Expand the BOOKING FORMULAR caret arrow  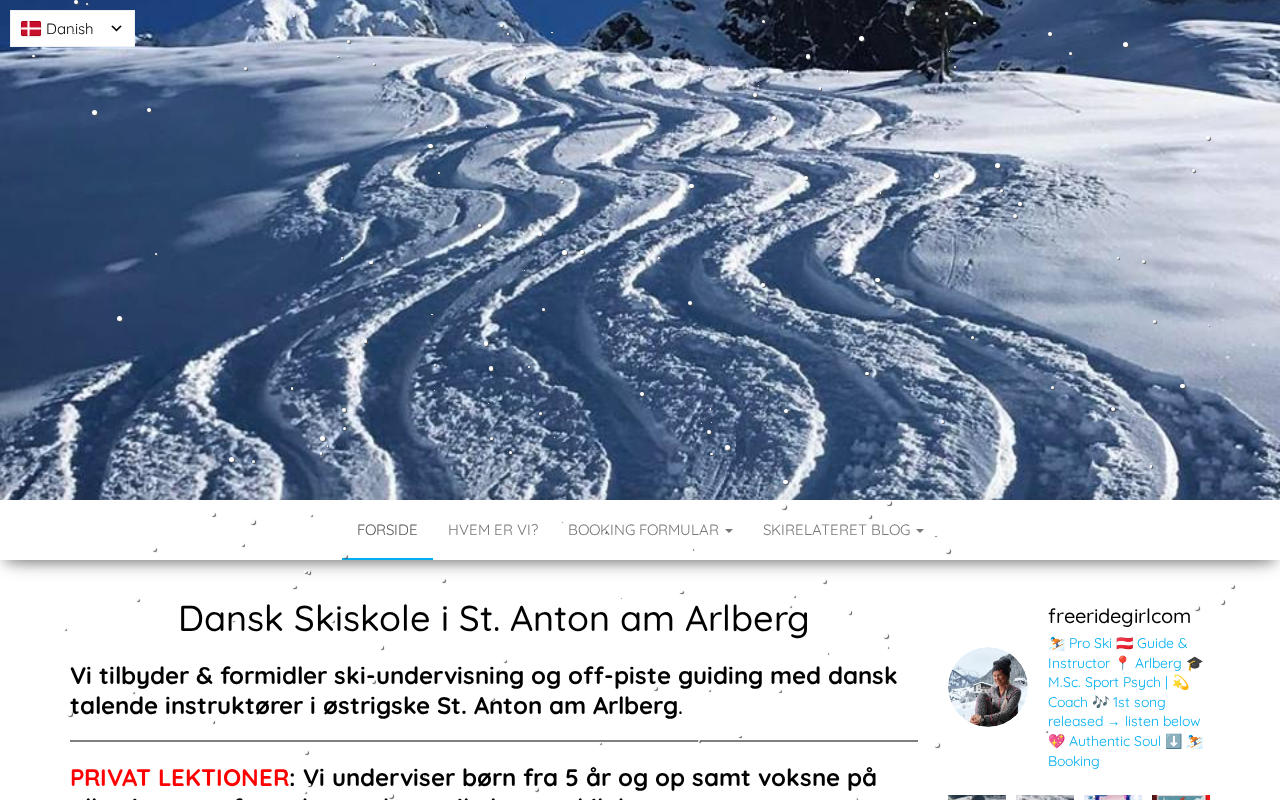(x=728, y=531)
